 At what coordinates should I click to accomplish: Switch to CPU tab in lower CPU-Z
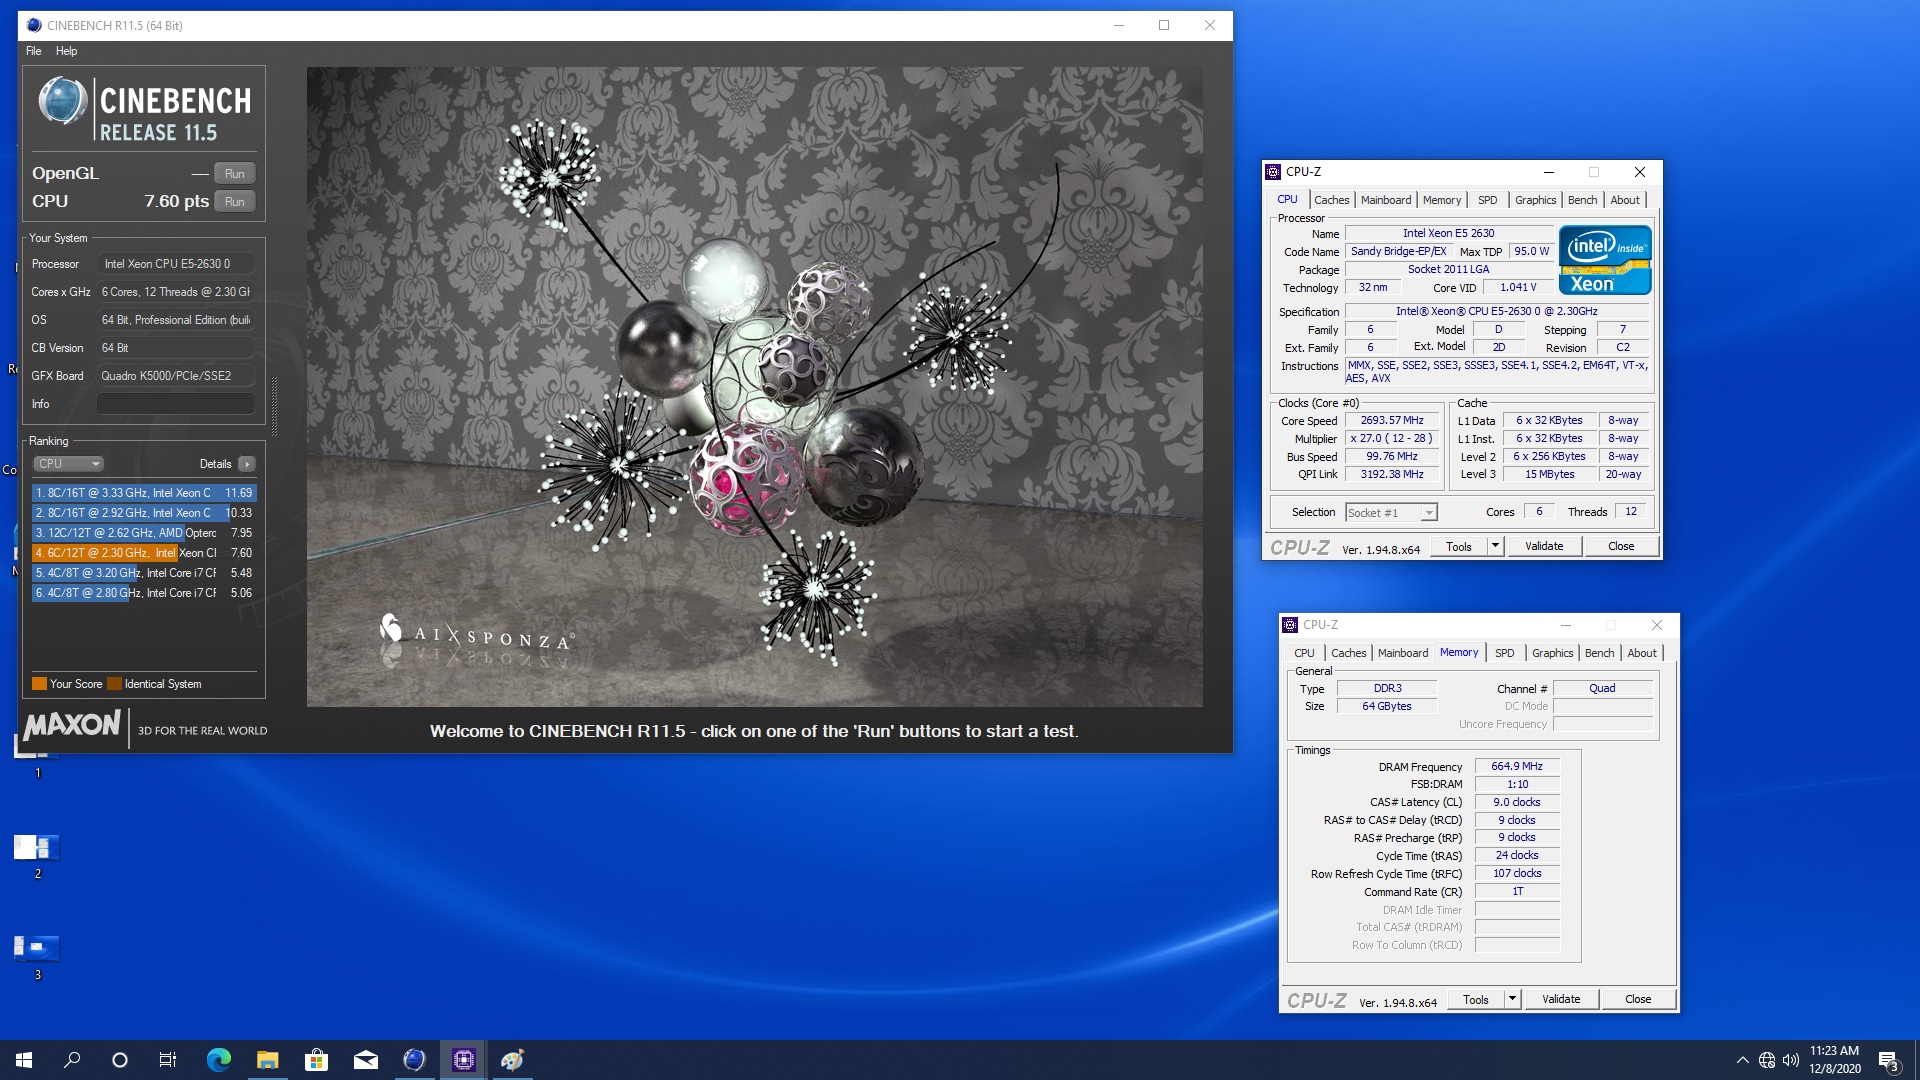pyautogui.click(x=1304, y=653)
